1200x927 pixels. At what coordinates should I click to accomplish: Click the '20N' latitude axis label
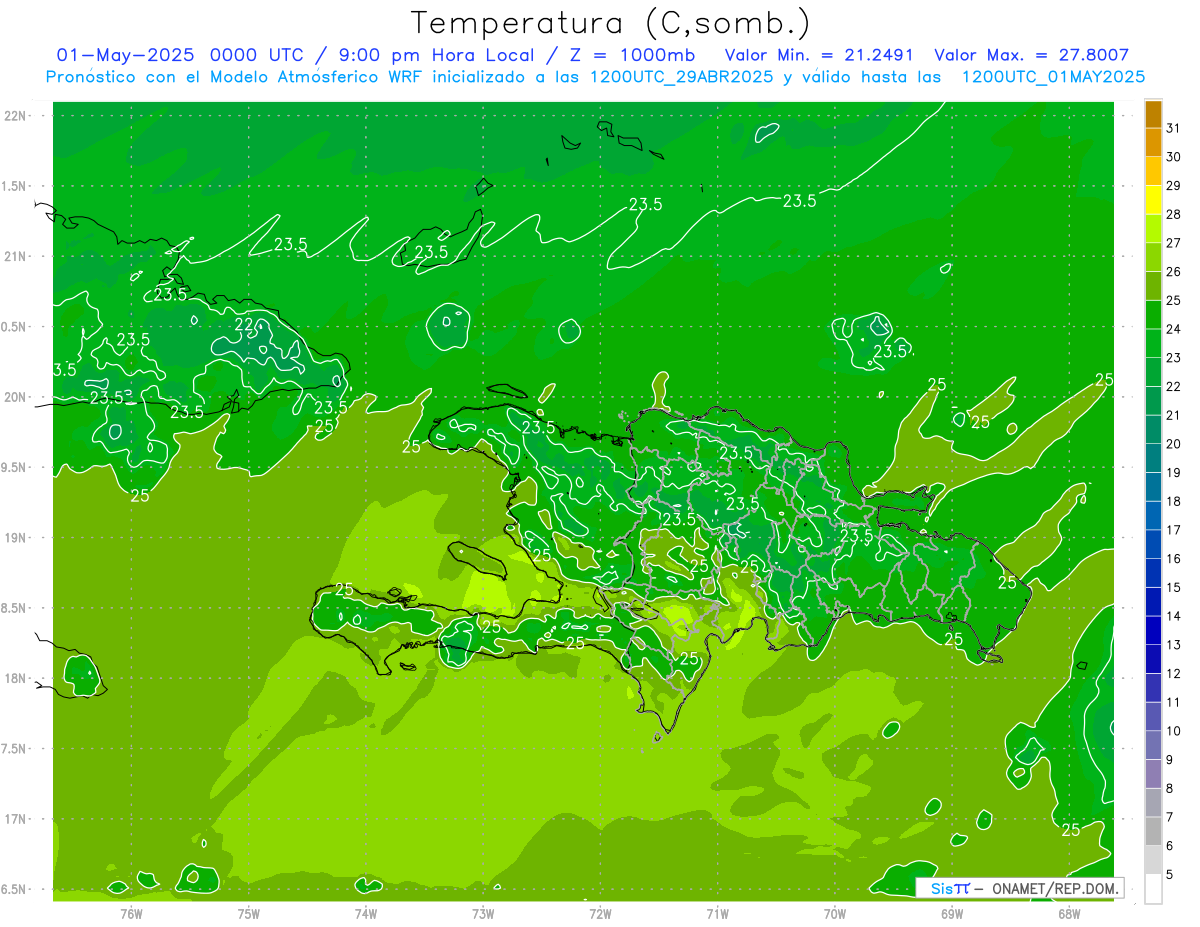(16, 397)
